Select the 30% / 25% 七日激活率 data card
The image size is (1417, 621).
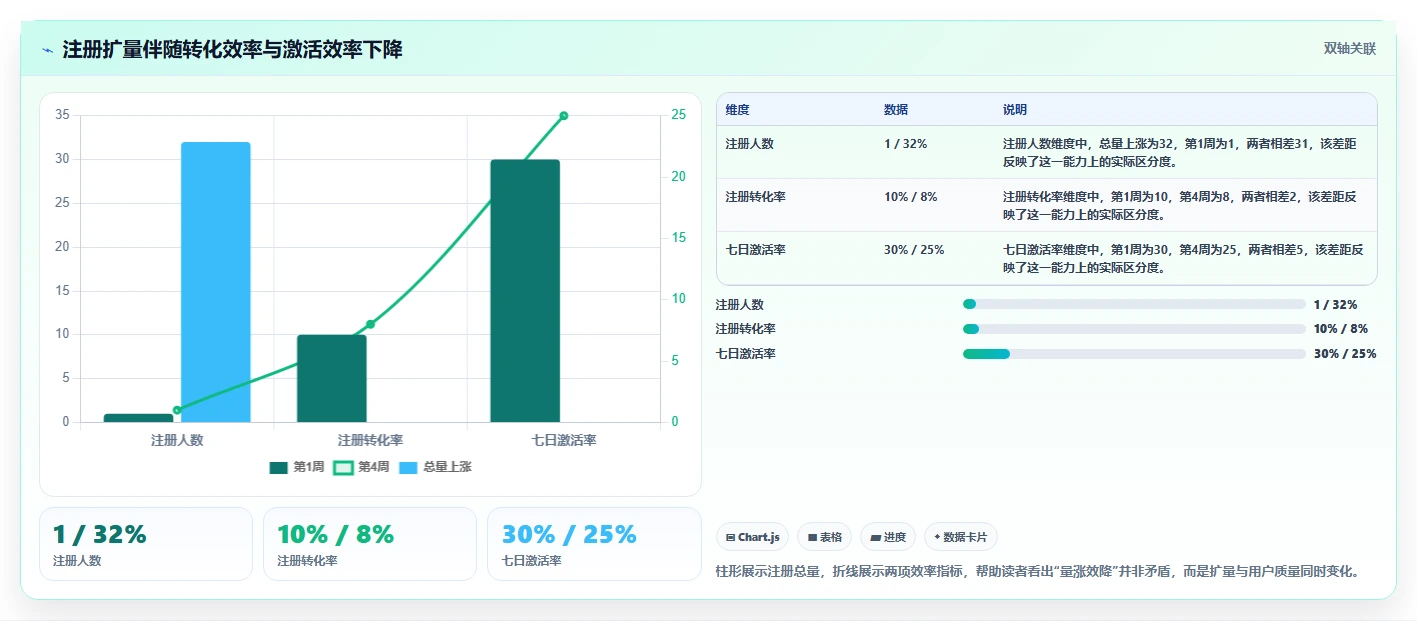[594, 544]
